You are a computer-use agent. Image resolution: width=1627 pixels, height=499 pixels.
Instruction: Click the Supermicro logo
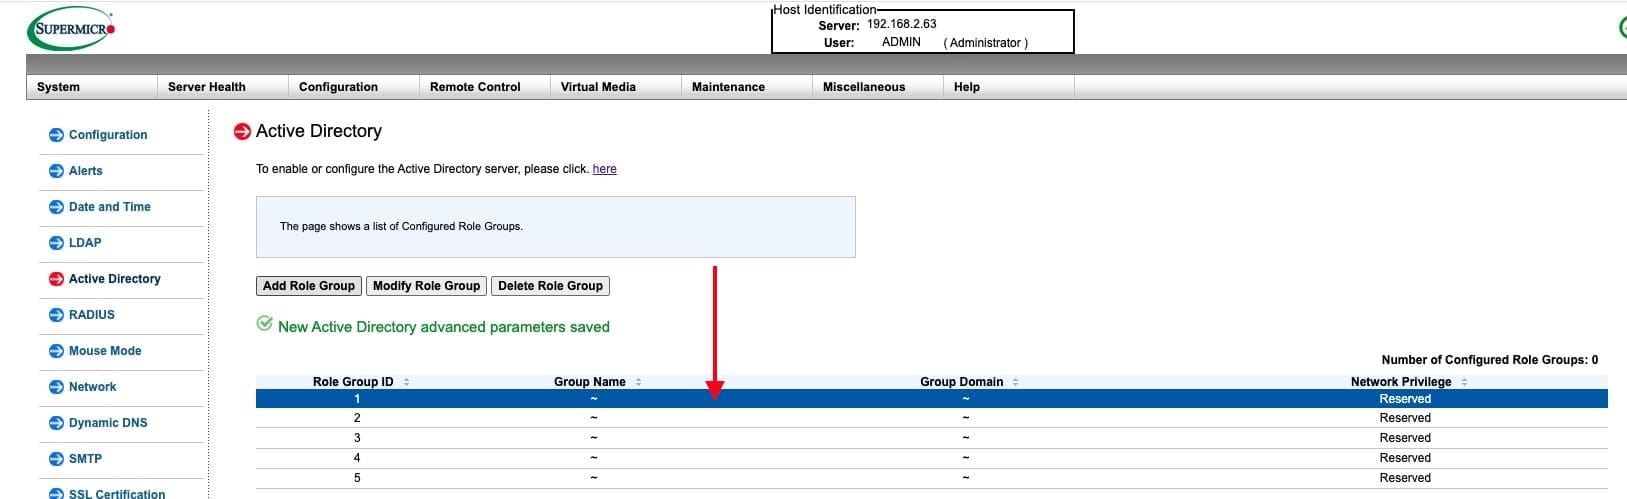click(x=71, y=29)
